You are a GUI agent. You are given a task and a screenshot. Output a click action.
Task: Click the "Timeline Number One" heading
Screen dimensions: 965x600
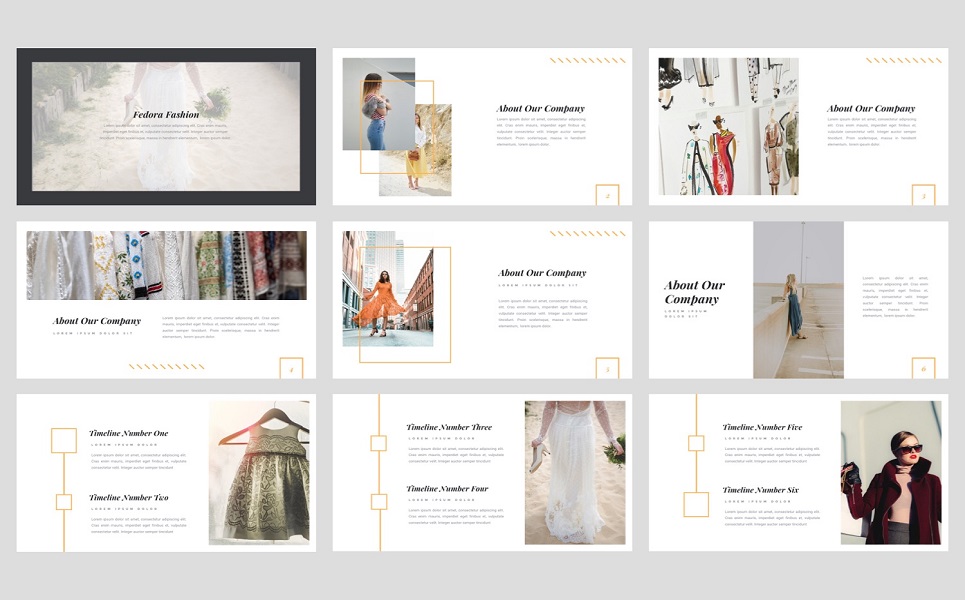point(129,433)
